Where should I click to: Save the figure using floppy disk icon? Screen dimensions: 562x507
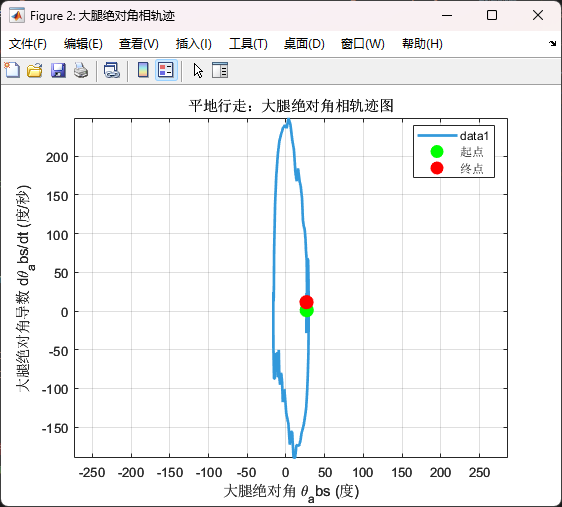coord(58,70)
